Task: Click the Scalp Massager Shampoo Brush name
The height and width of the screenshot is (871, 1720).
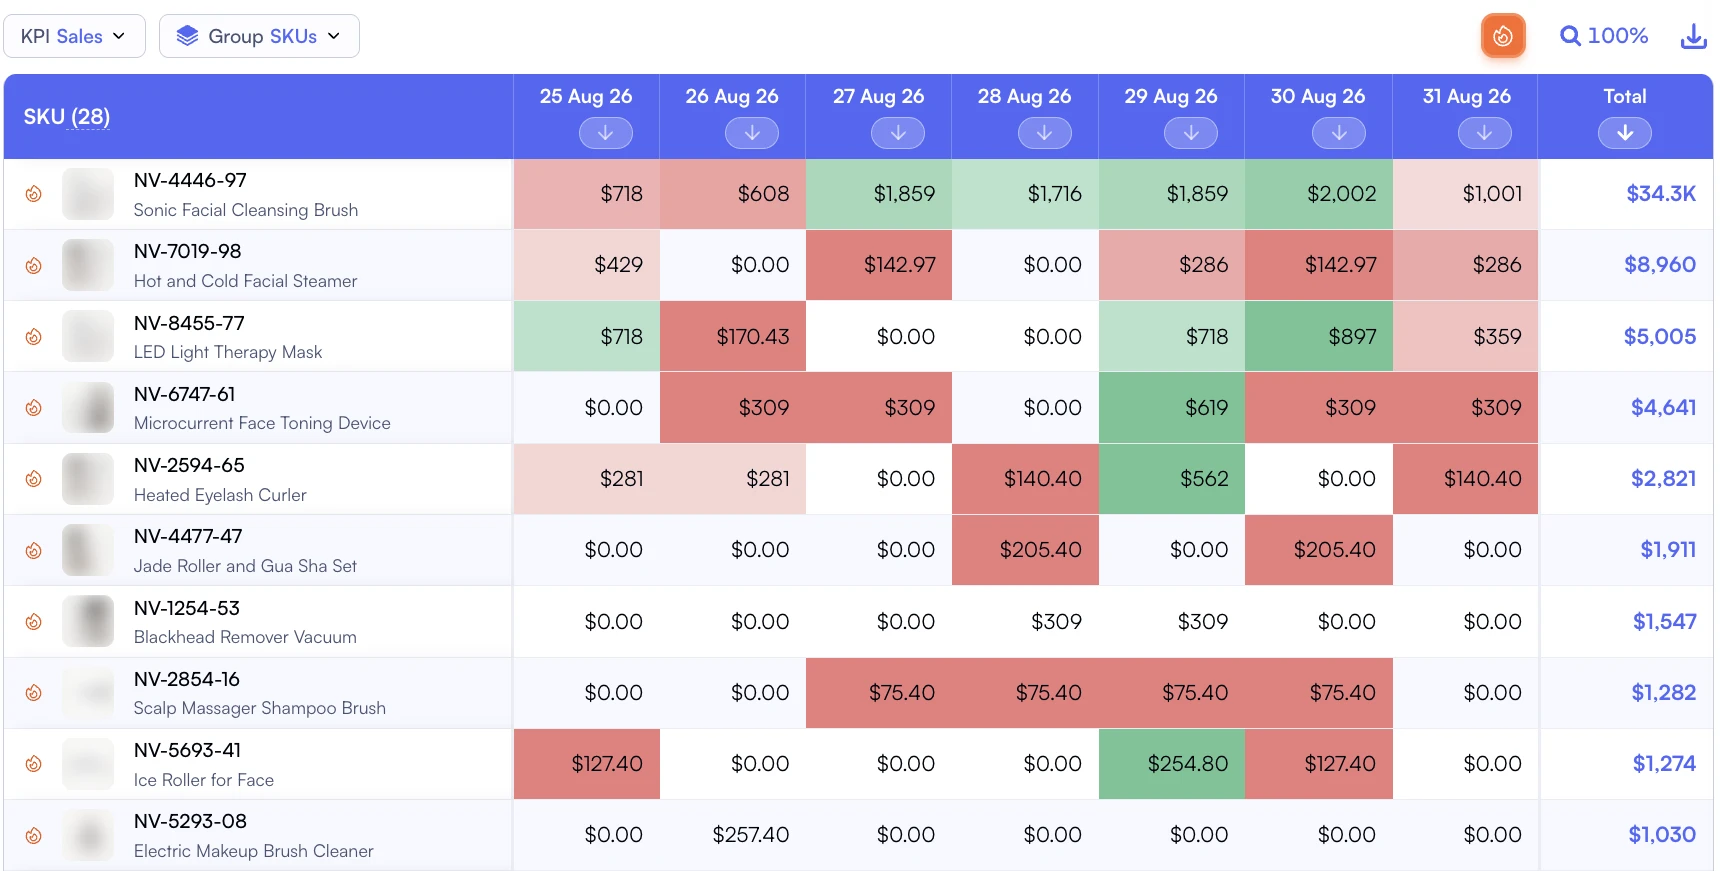Action: coord(260,708)
